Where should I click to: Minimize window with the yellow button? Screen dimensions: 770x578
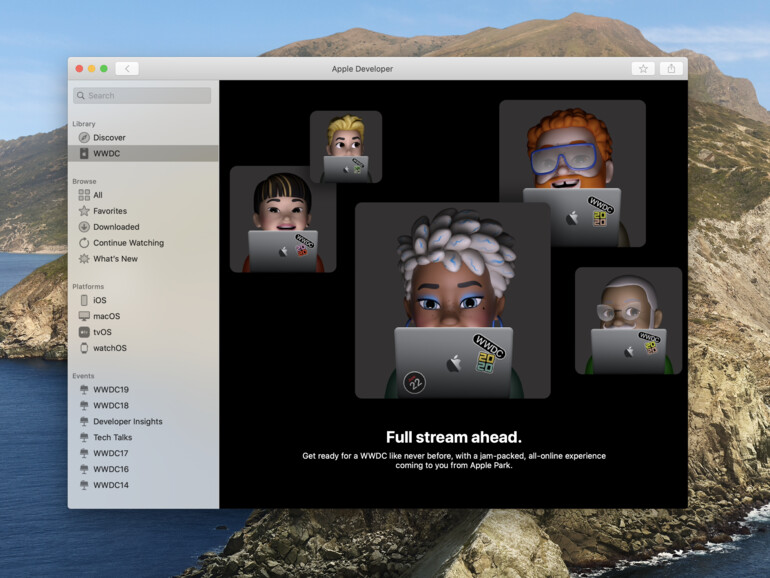click(91, 69)
